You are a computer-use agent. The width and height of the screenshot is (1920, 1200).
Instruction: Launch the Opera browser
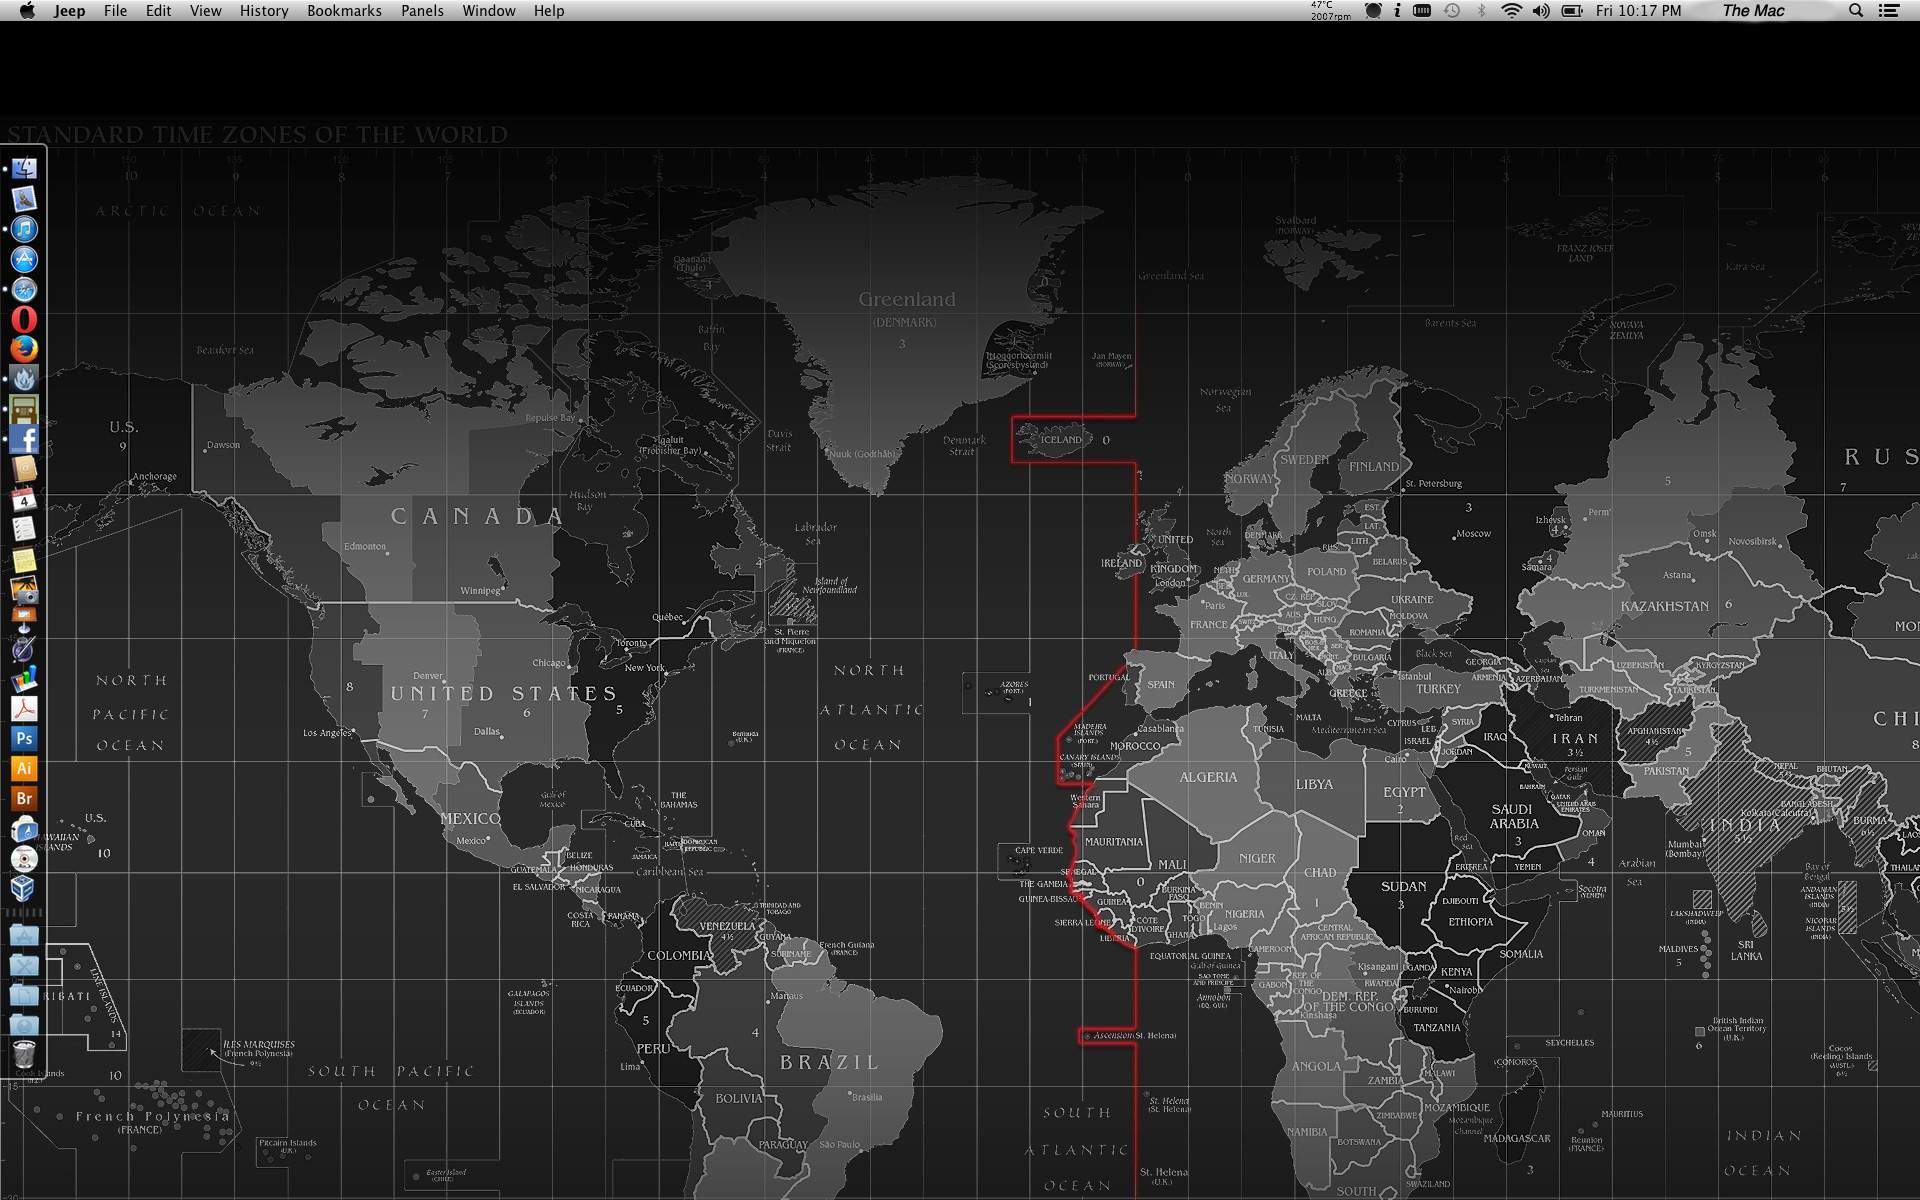click(x=24, y=319)
